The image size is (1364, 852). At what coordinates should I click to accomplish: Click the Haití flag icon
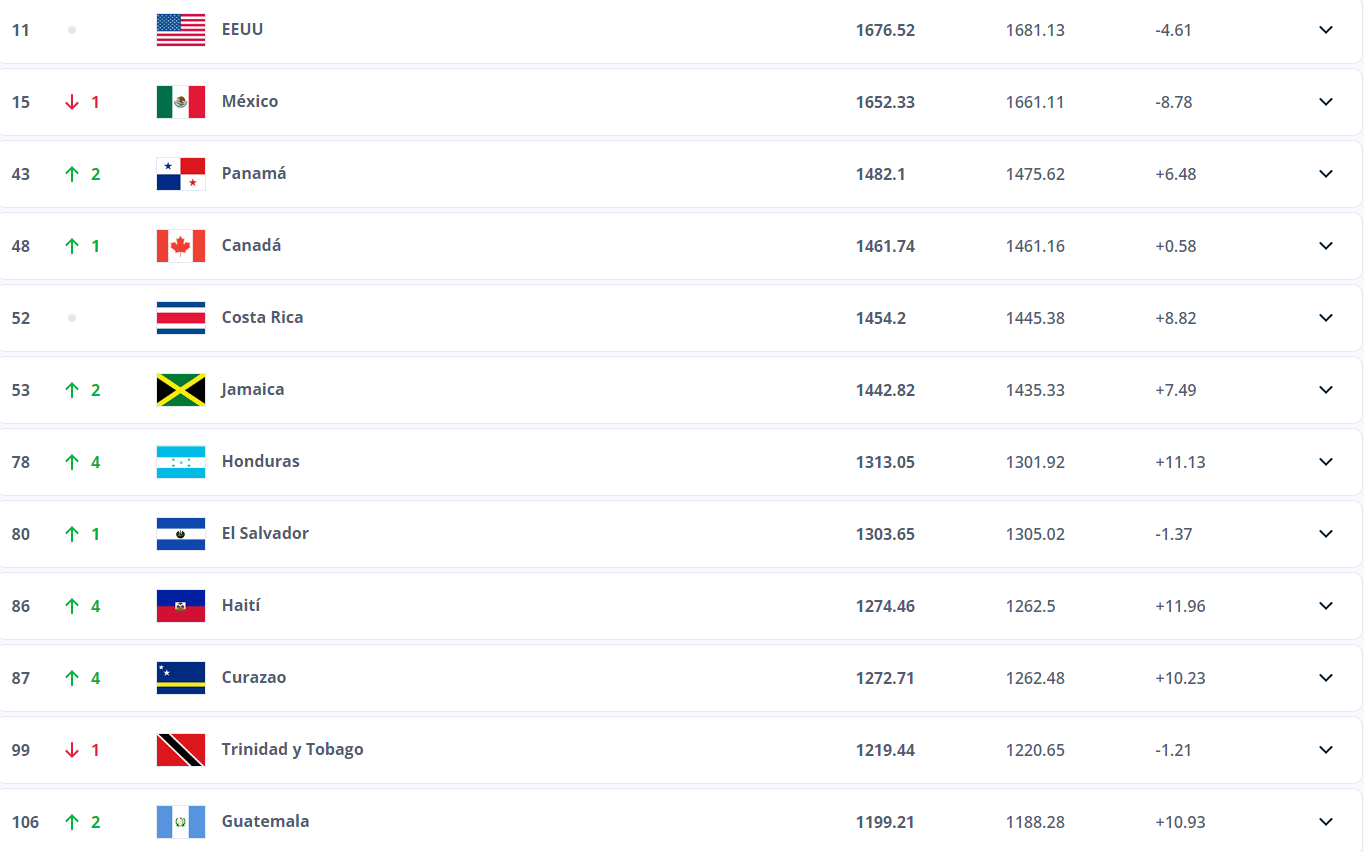[x=181, y=606]
